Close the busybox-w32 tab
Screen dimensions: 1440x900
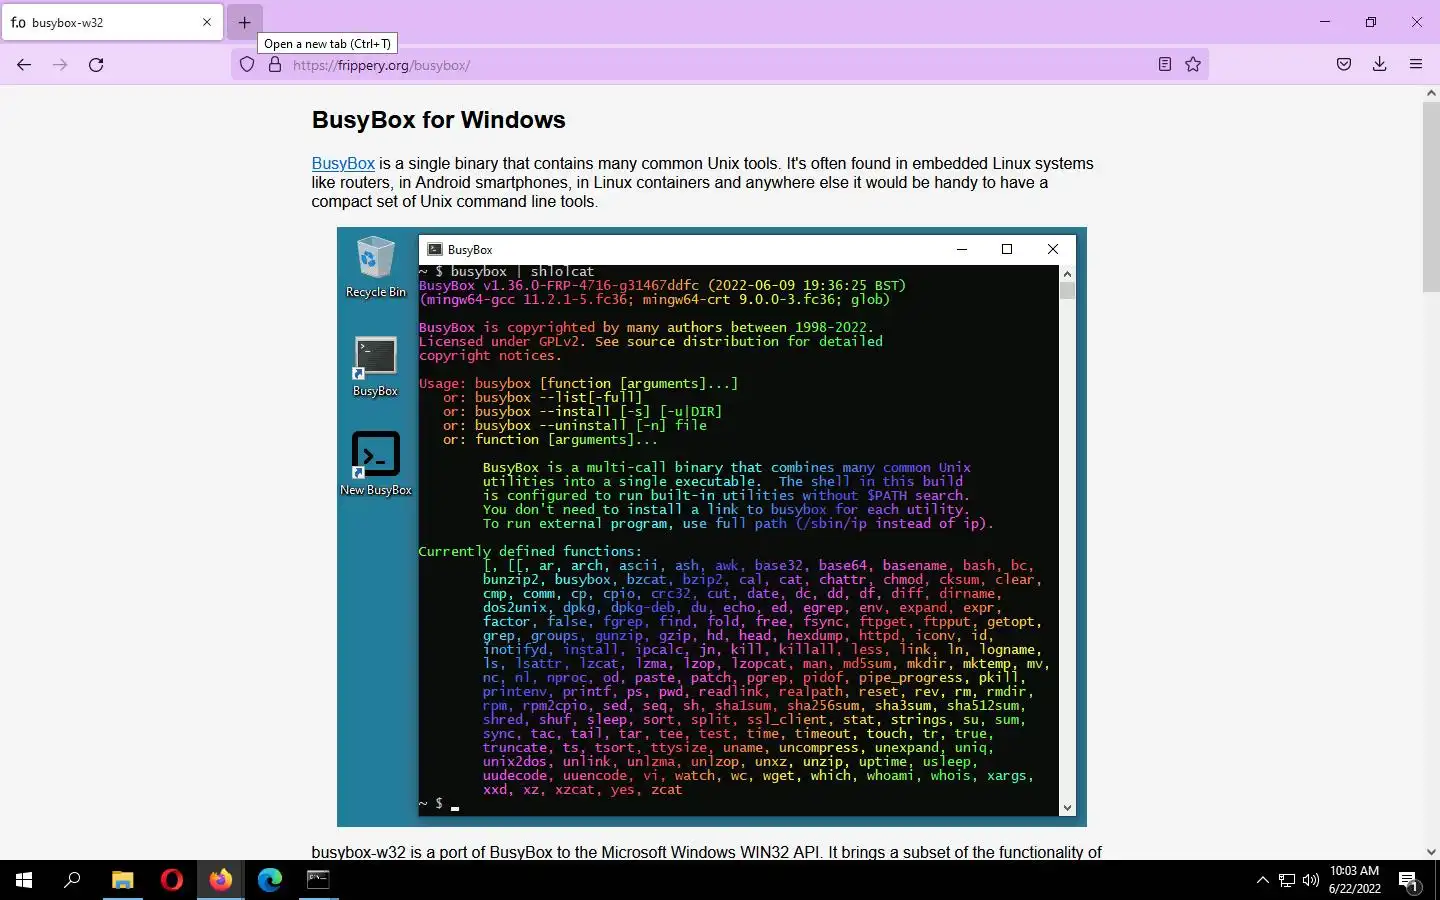coord(207,22)
